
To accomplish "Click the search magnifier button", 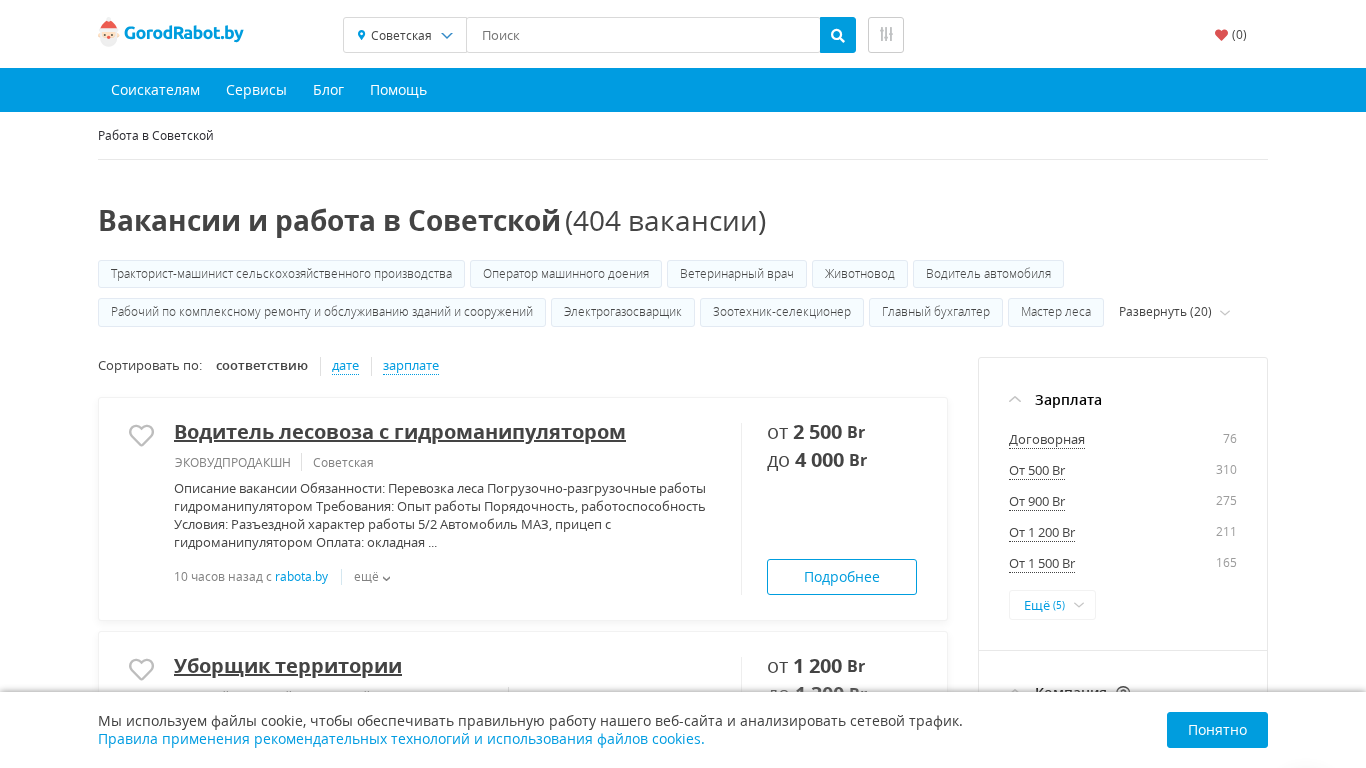I will [838, 35].
